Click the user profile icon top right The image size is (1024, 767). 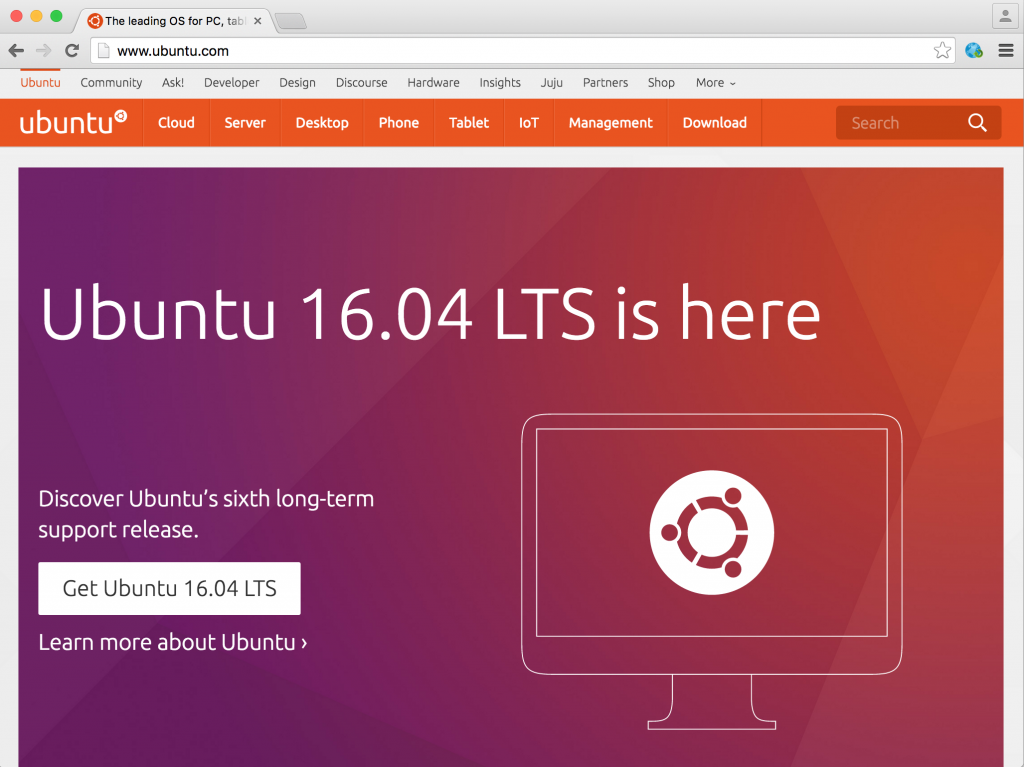pyautogui.click(x=1003, y=16)
